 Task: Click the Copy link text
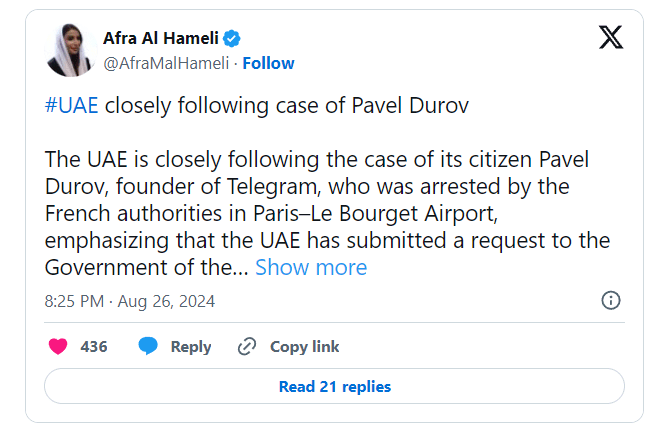[x=304, y=347]
